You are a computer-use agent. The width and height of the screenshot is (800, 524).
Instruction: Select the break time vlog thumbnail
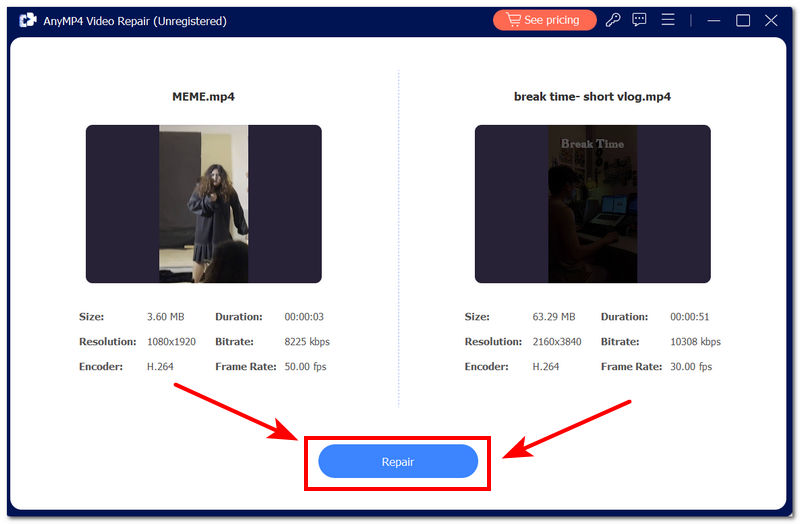[592, 204]
